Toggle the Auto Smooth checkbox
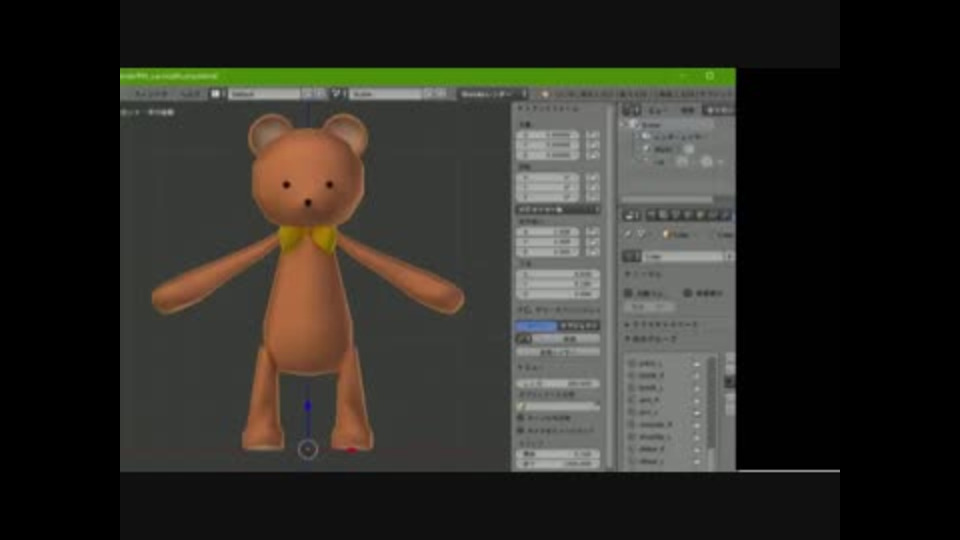 click(628, 293)
